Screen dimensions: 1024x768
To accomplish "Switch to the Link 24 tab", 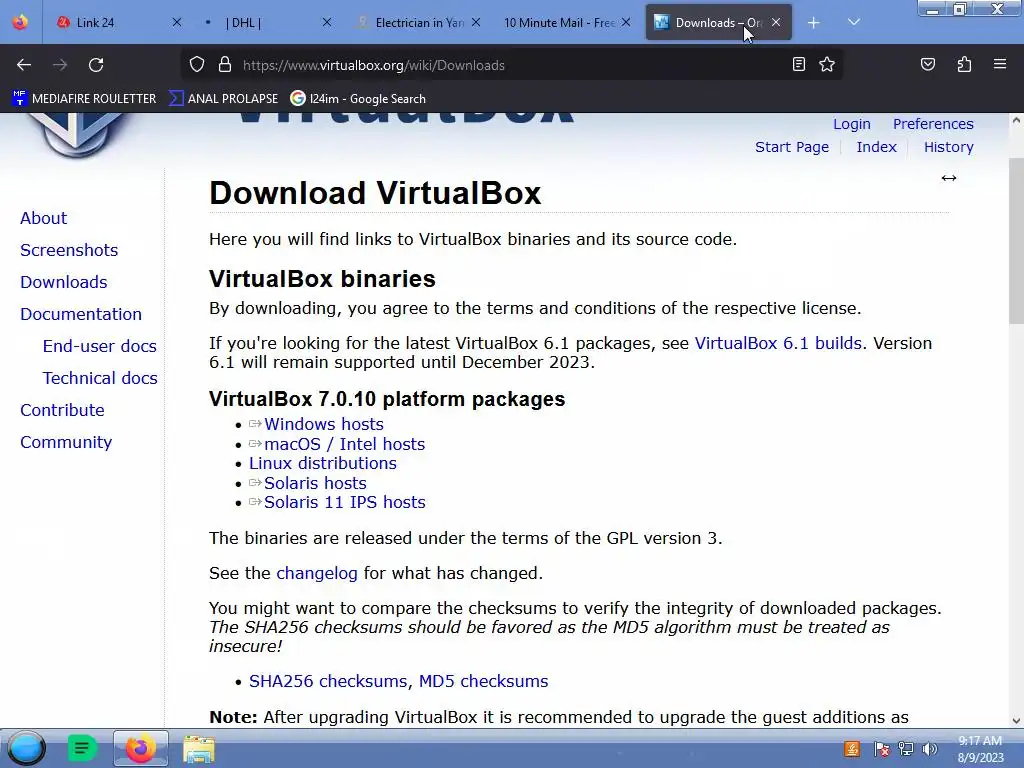I will pyautogui.click(x=111, y=23).
